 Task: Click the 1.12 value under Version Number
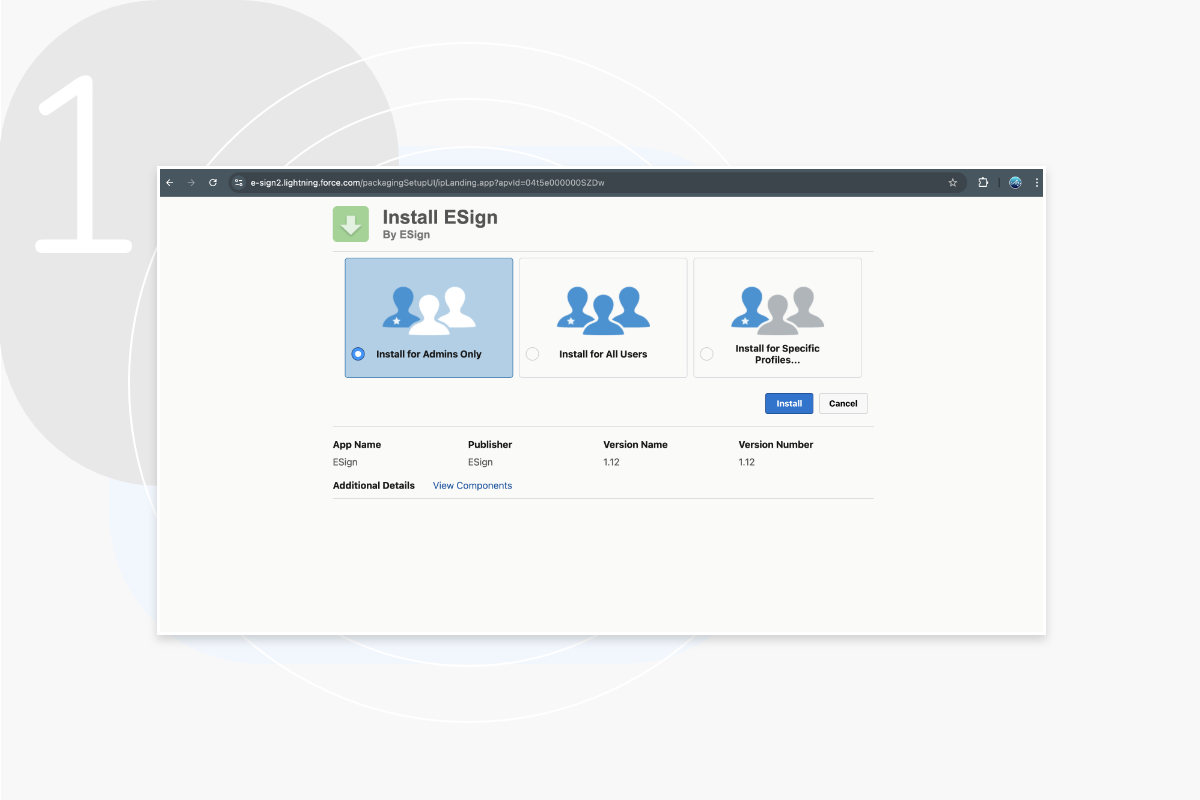click(x=747, y=463)
